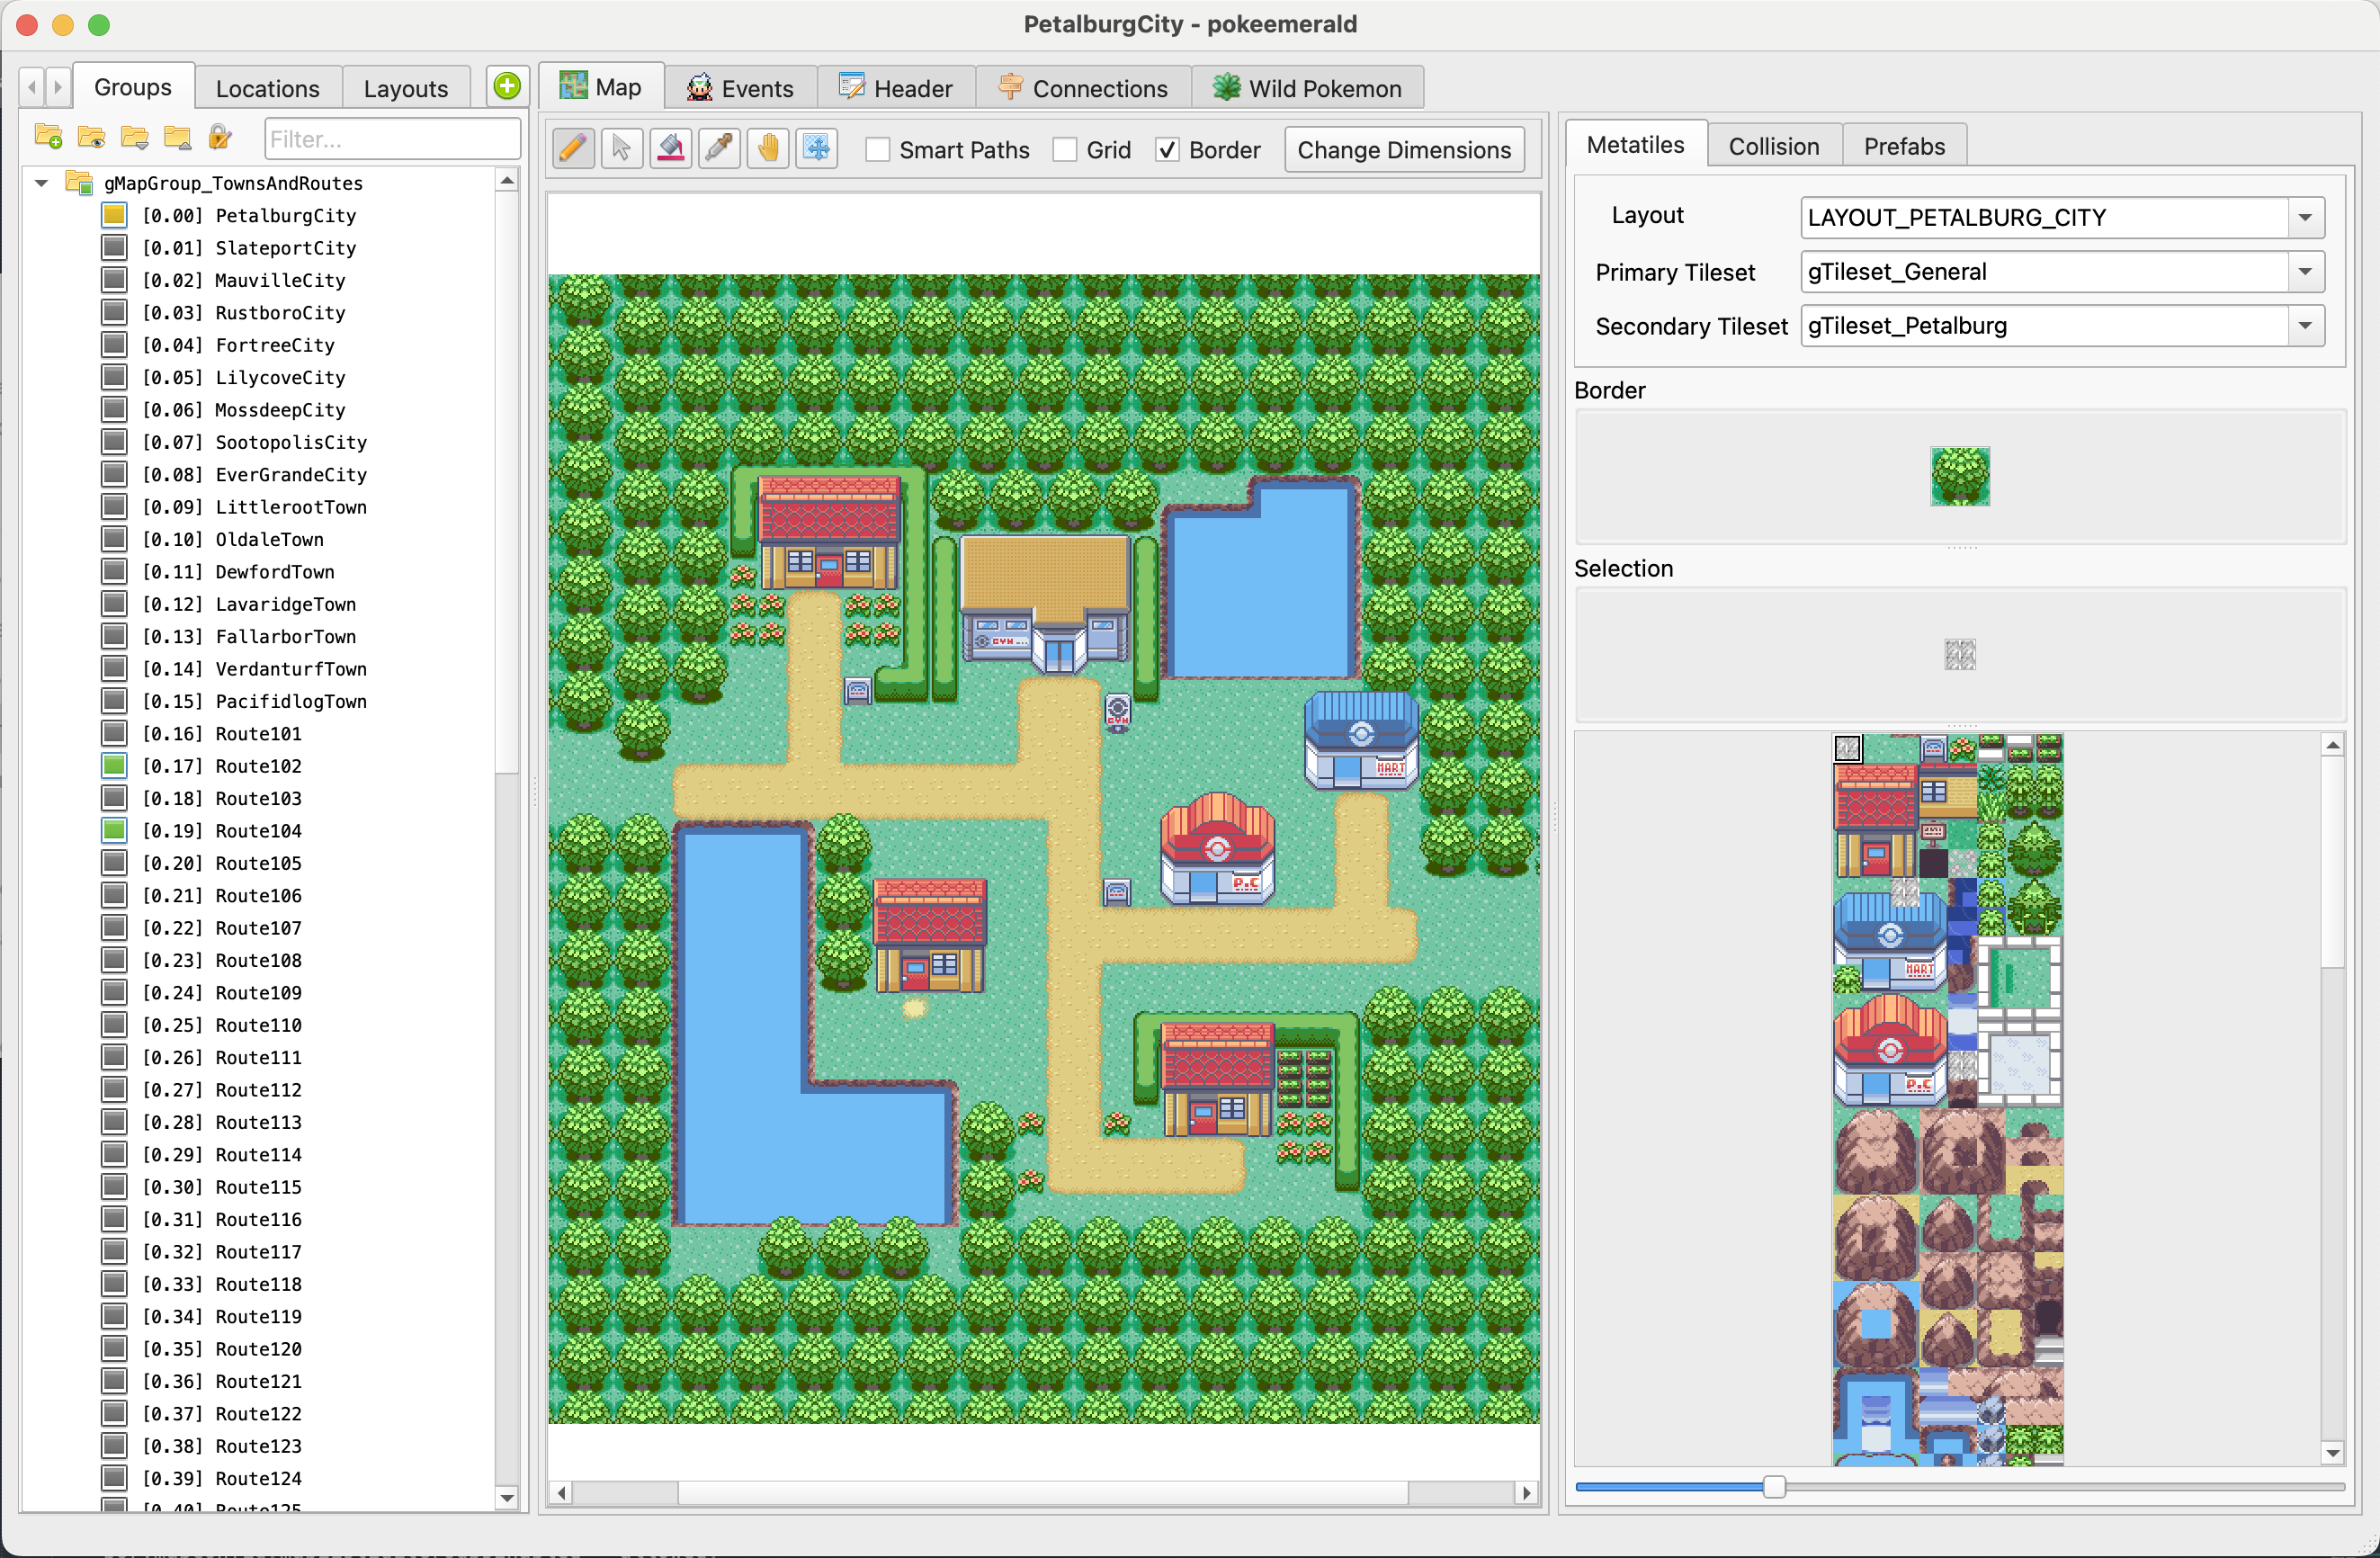Open the Secondary Tileset dropdown
This screenshot has height=1558, width=2380.
(2306, 325)
